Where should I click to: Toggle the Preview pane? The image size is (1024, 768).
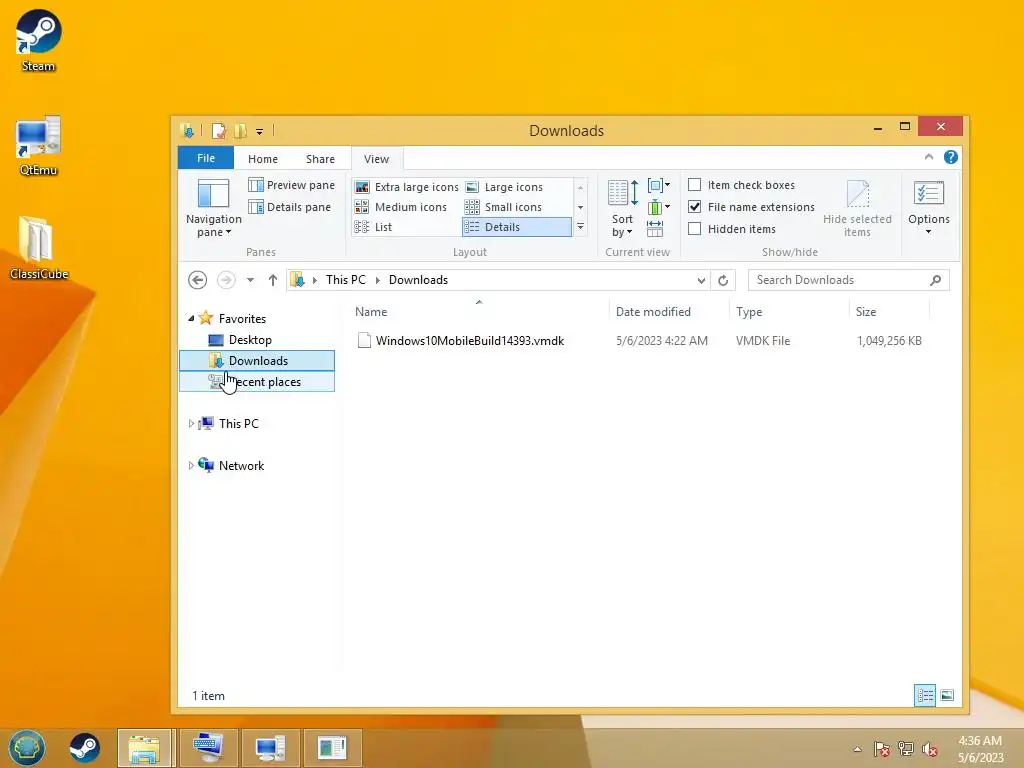[291, 185]
